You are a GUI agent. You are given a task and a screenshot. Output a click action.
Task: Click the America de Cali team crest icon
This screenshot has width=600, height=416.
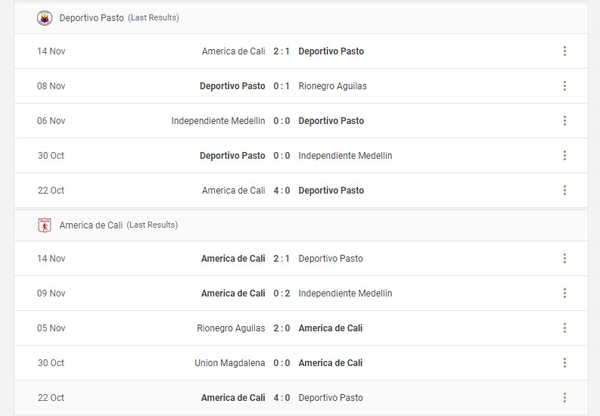(44, 225)
